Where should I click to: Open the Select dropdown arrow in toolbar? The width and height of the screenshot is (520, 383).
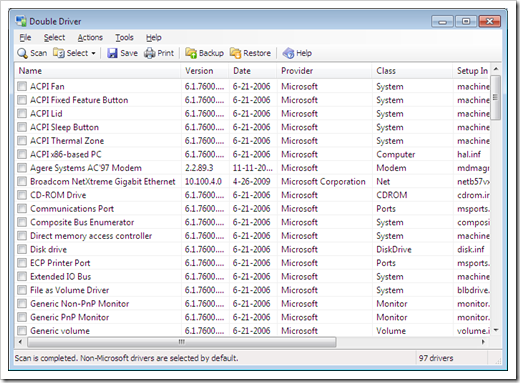click(x=93, y=53)
